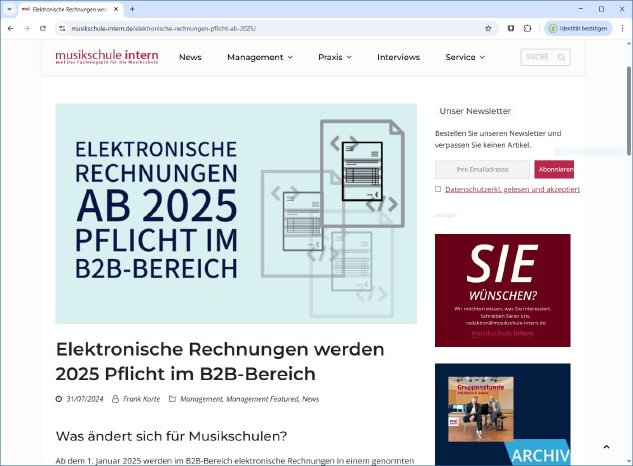
Task: Click the site information icon in address bar
Action: click(x=62, y=28)
